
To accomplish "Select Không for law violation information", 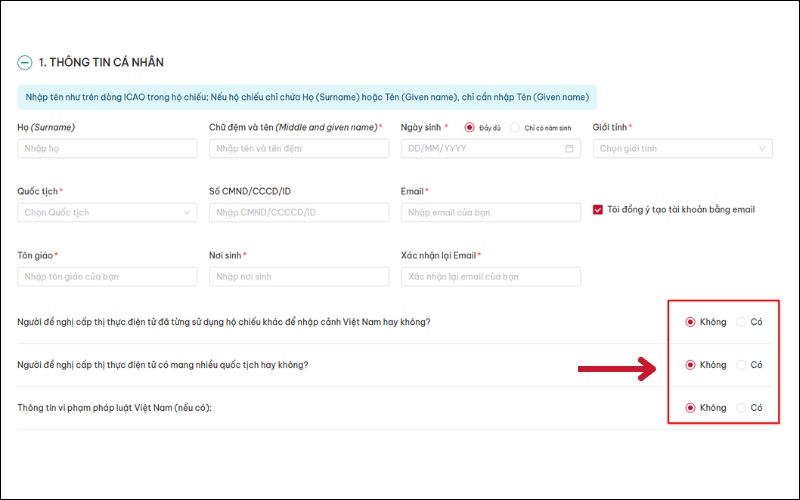I will click(690, 408).
